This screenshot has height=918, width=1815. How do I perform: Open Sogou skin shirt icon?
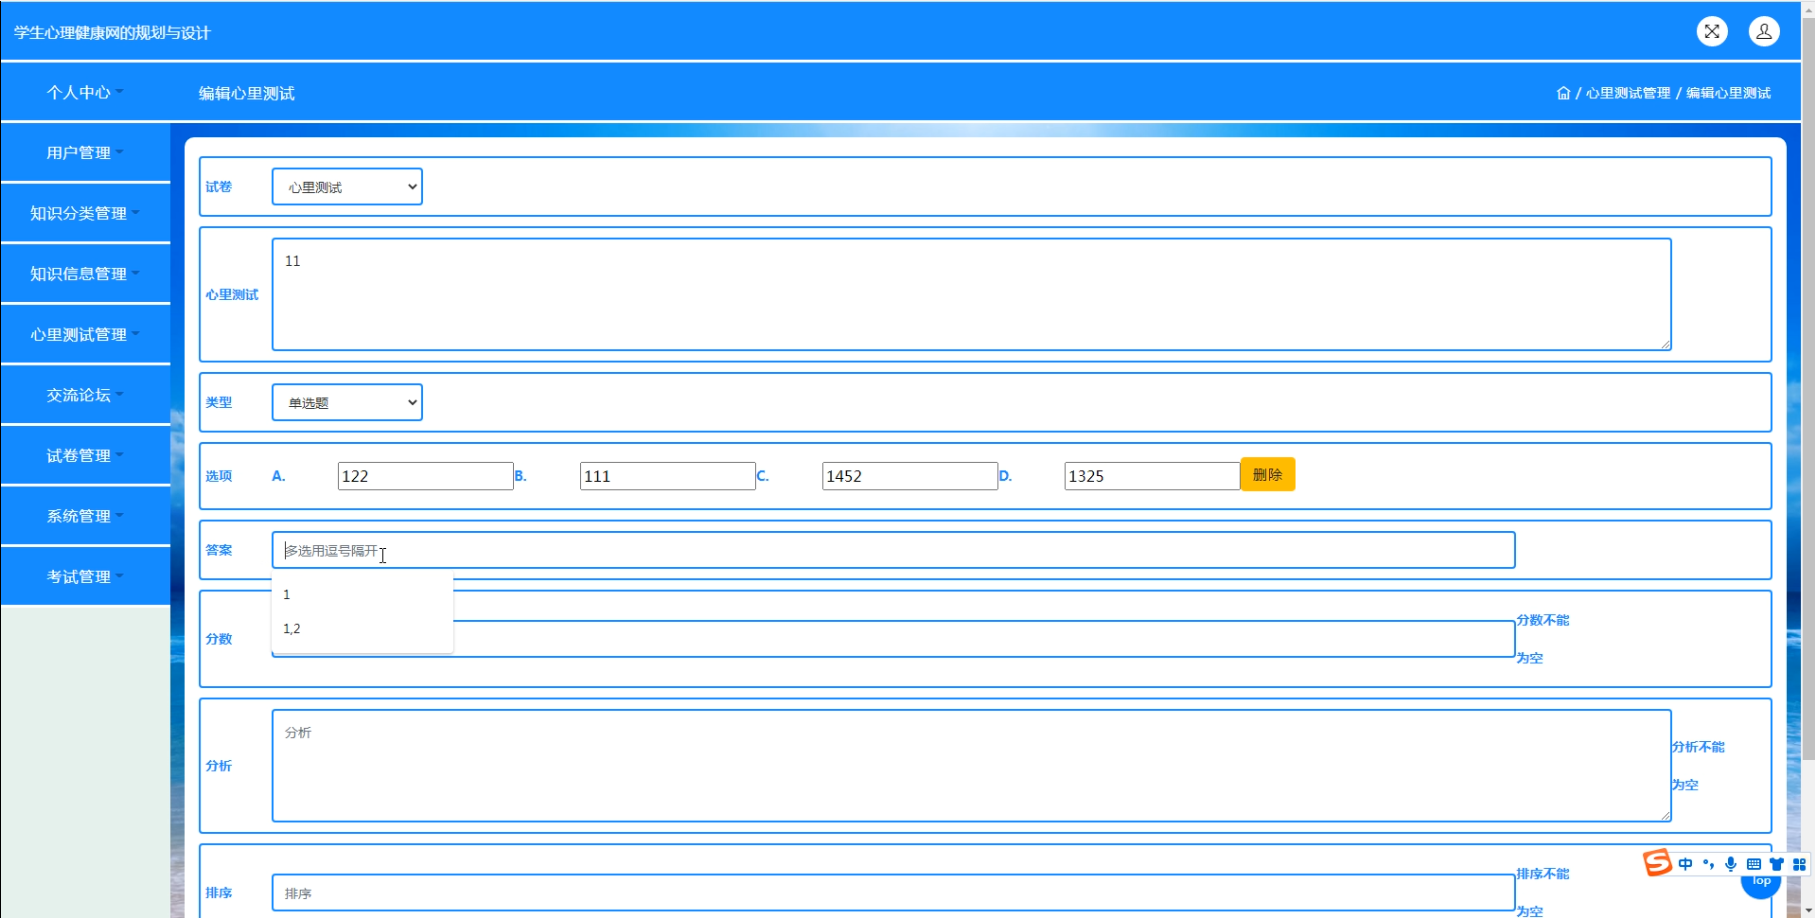(1776, 864)
